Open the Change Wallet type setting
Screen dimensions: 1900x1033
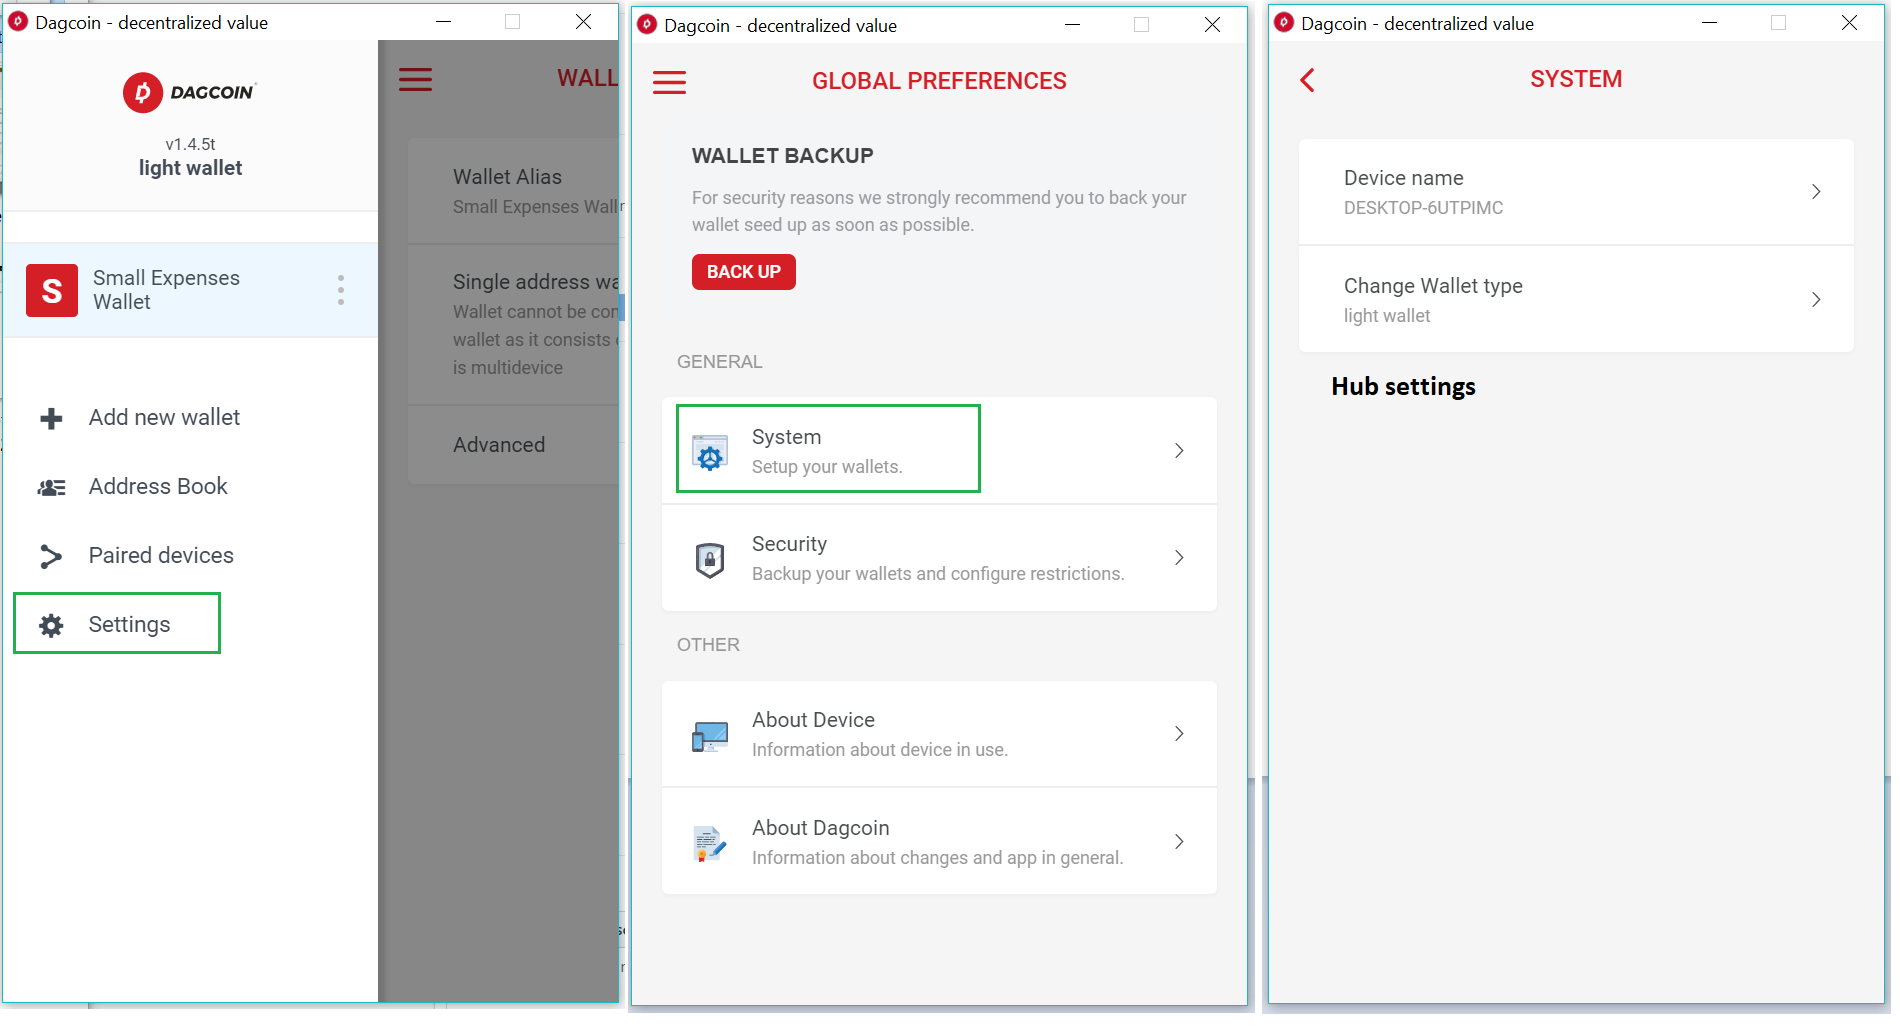(1576, 299)
